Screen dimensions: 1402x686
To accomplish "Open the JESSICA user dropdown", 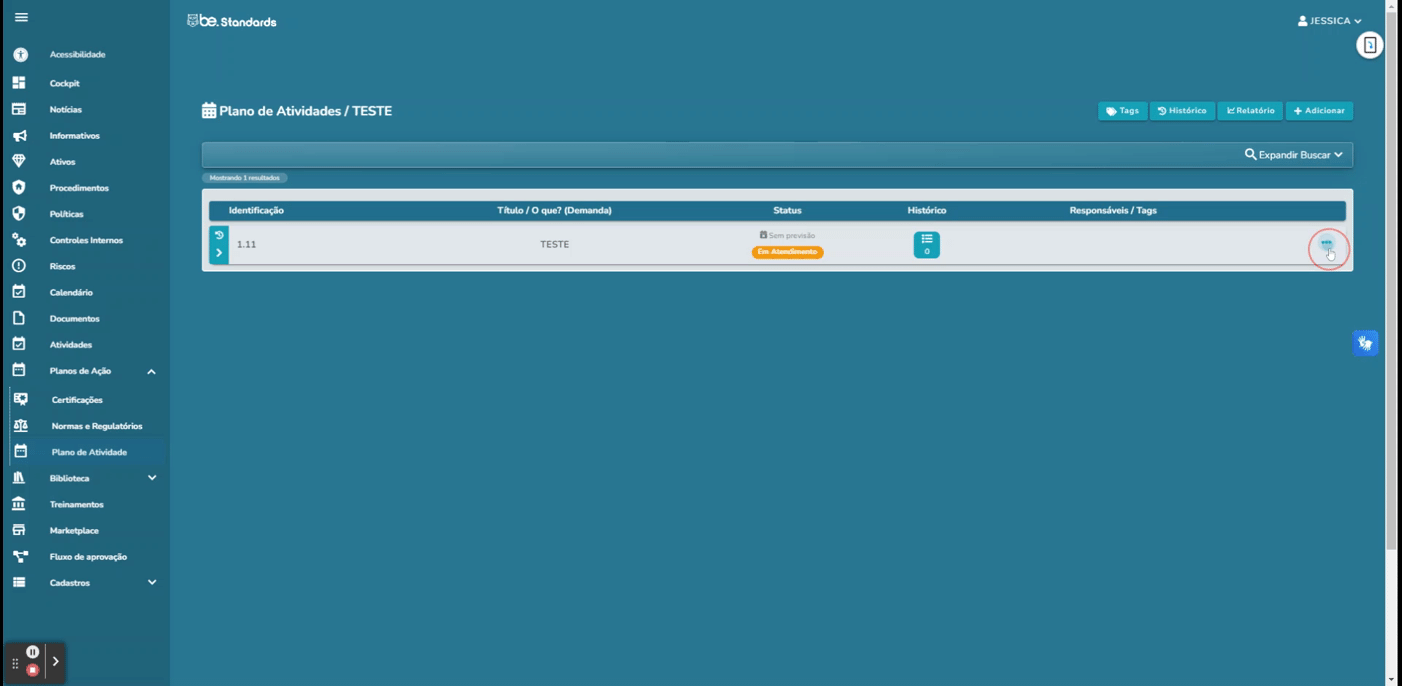I will (1329, 21).
